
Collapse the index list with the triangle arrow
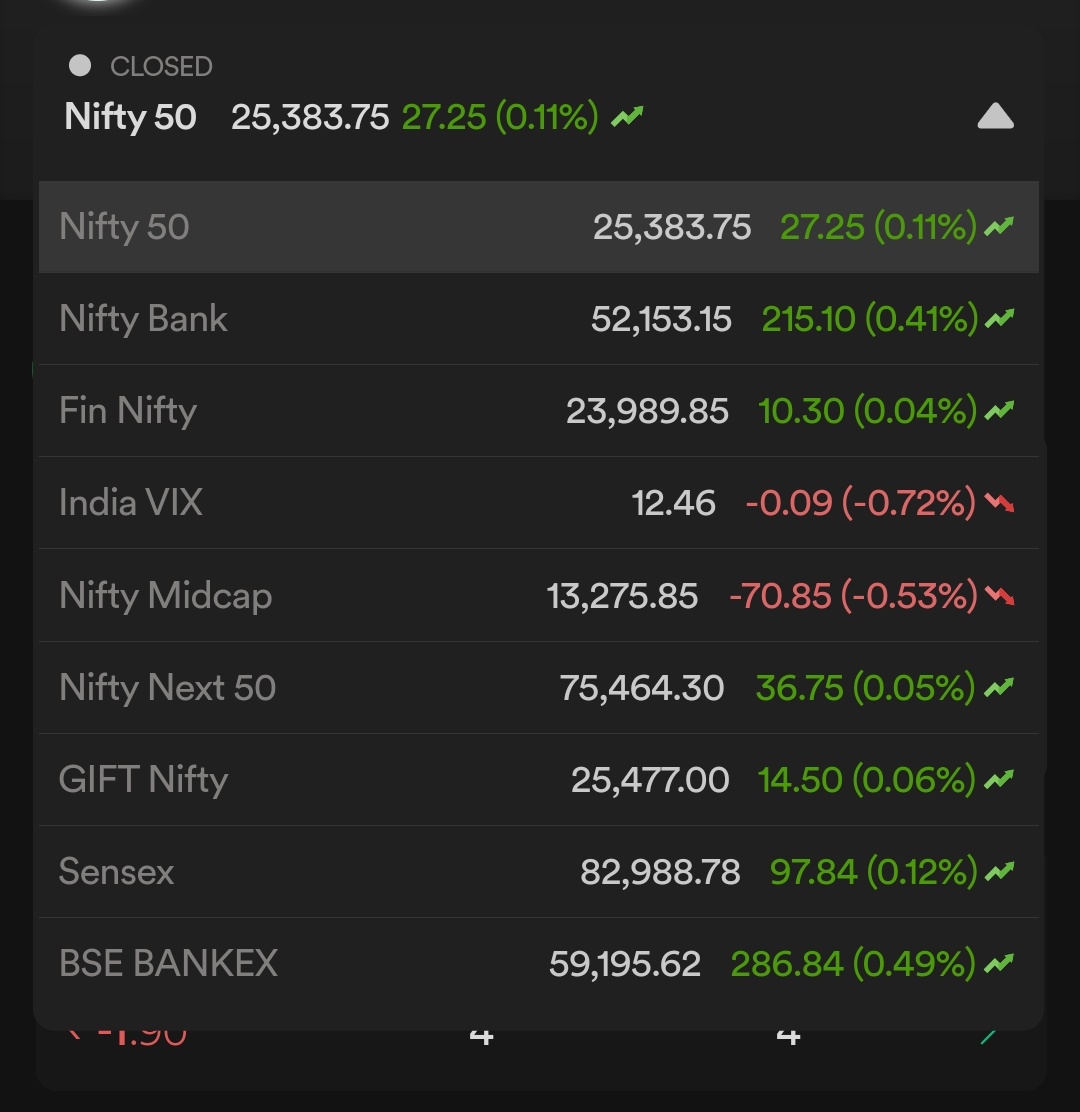pos(995,116)
